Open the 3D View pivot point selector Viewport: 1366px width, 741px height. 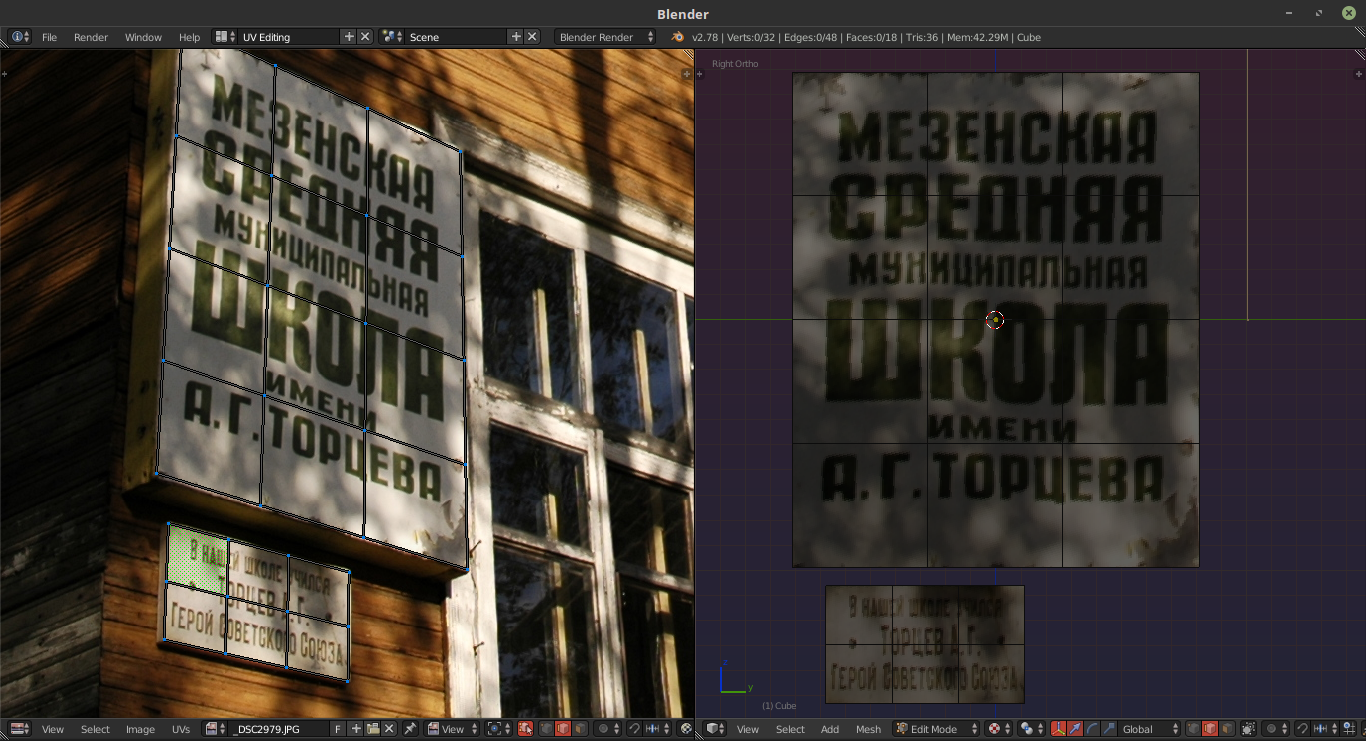pos(1030,729)
